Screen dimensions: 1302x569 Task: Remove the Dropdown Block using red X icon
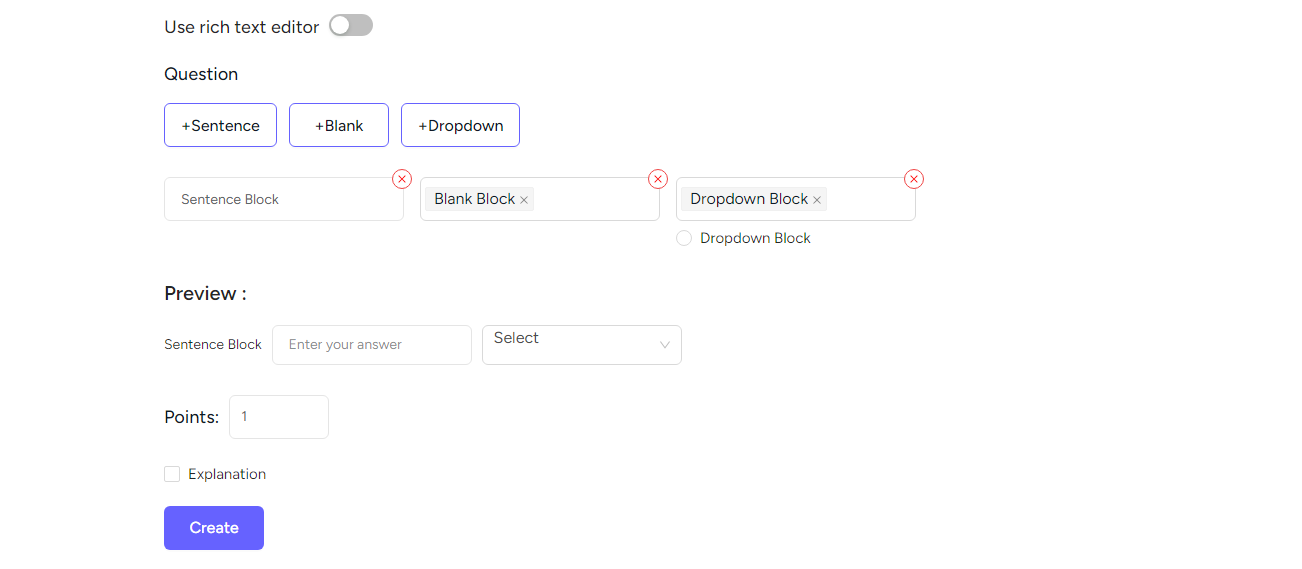click(914, 179)
